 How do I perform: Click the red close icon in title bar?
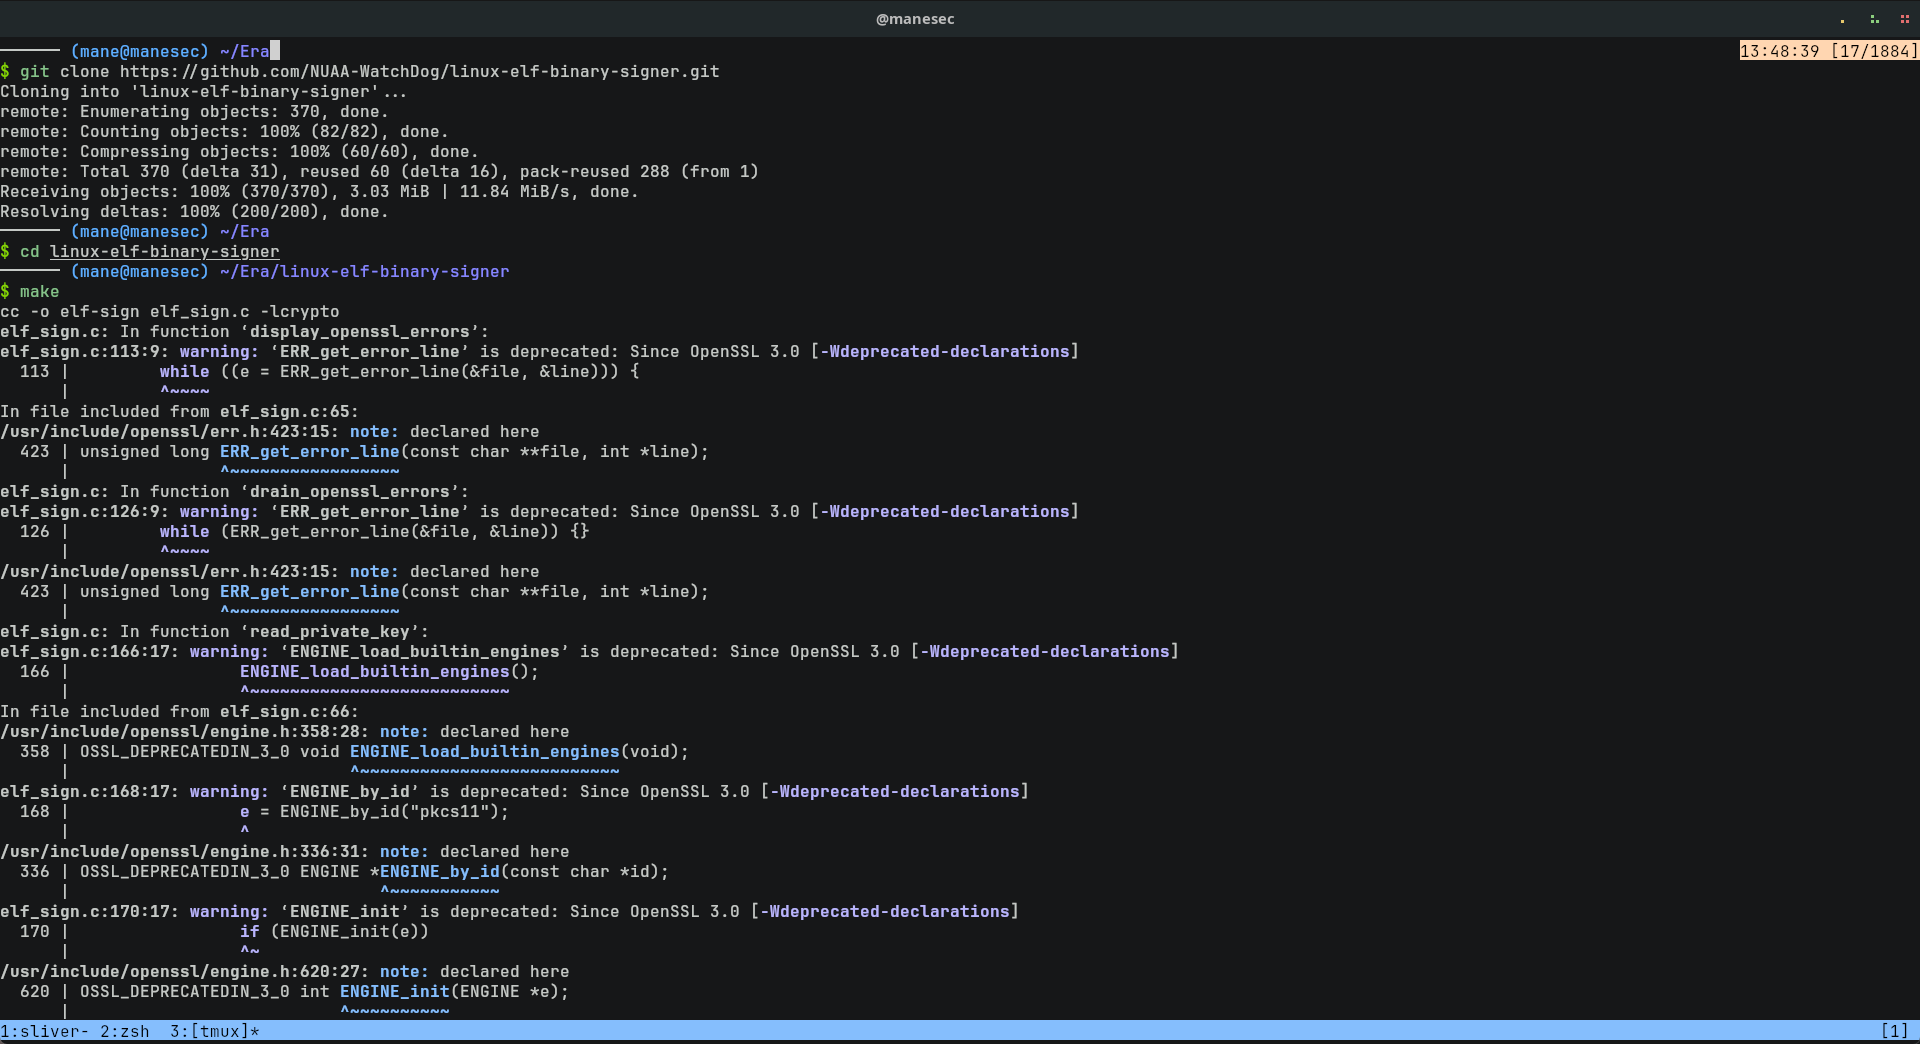(x=1905, y=20)
